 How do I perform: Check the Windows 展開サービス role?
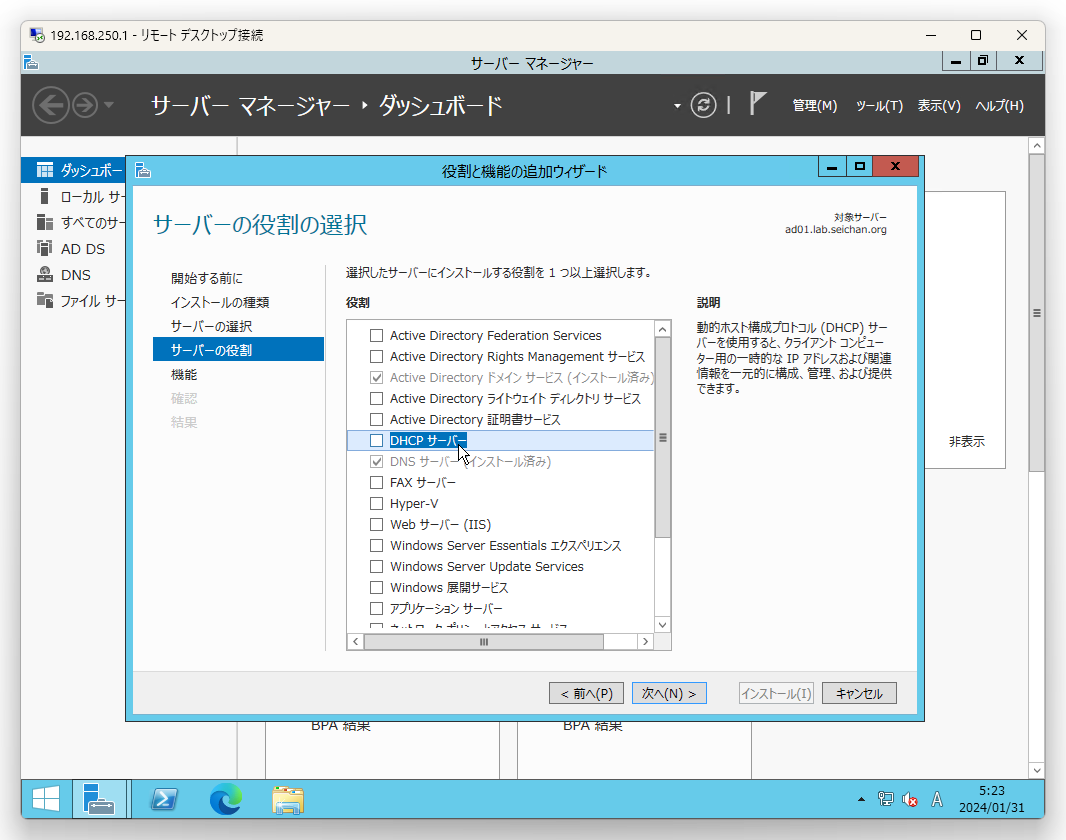pyautogui.click(x=376, y=588)
